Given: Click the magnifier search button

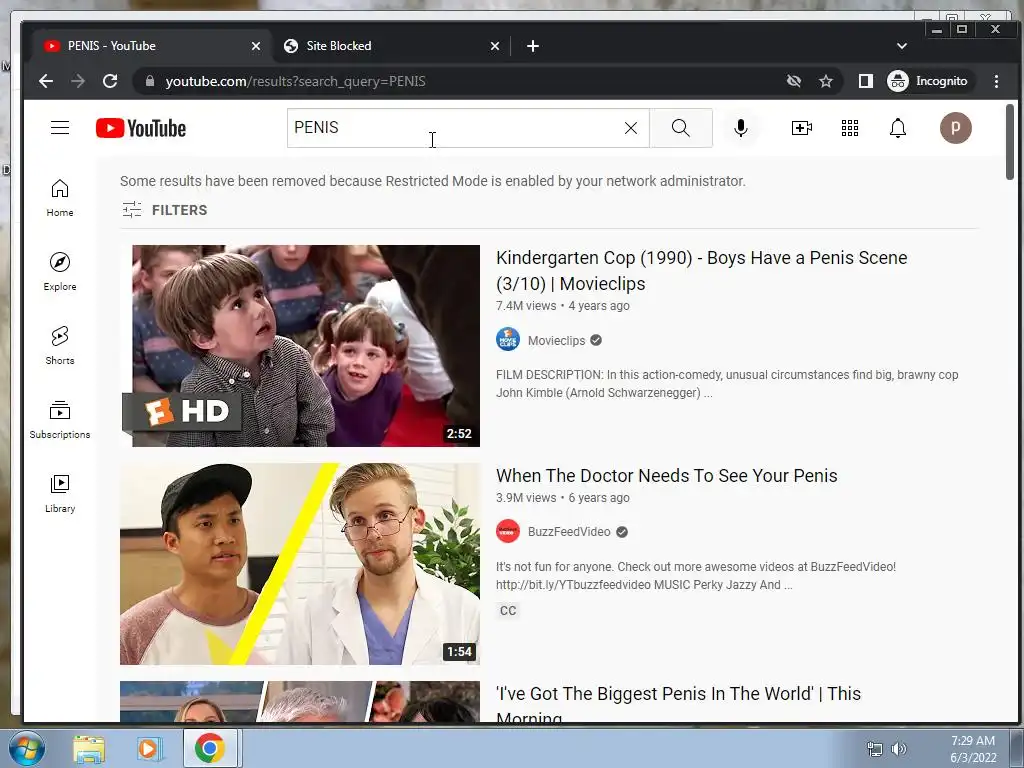Looking at the screenshot, I should [680, 128].
